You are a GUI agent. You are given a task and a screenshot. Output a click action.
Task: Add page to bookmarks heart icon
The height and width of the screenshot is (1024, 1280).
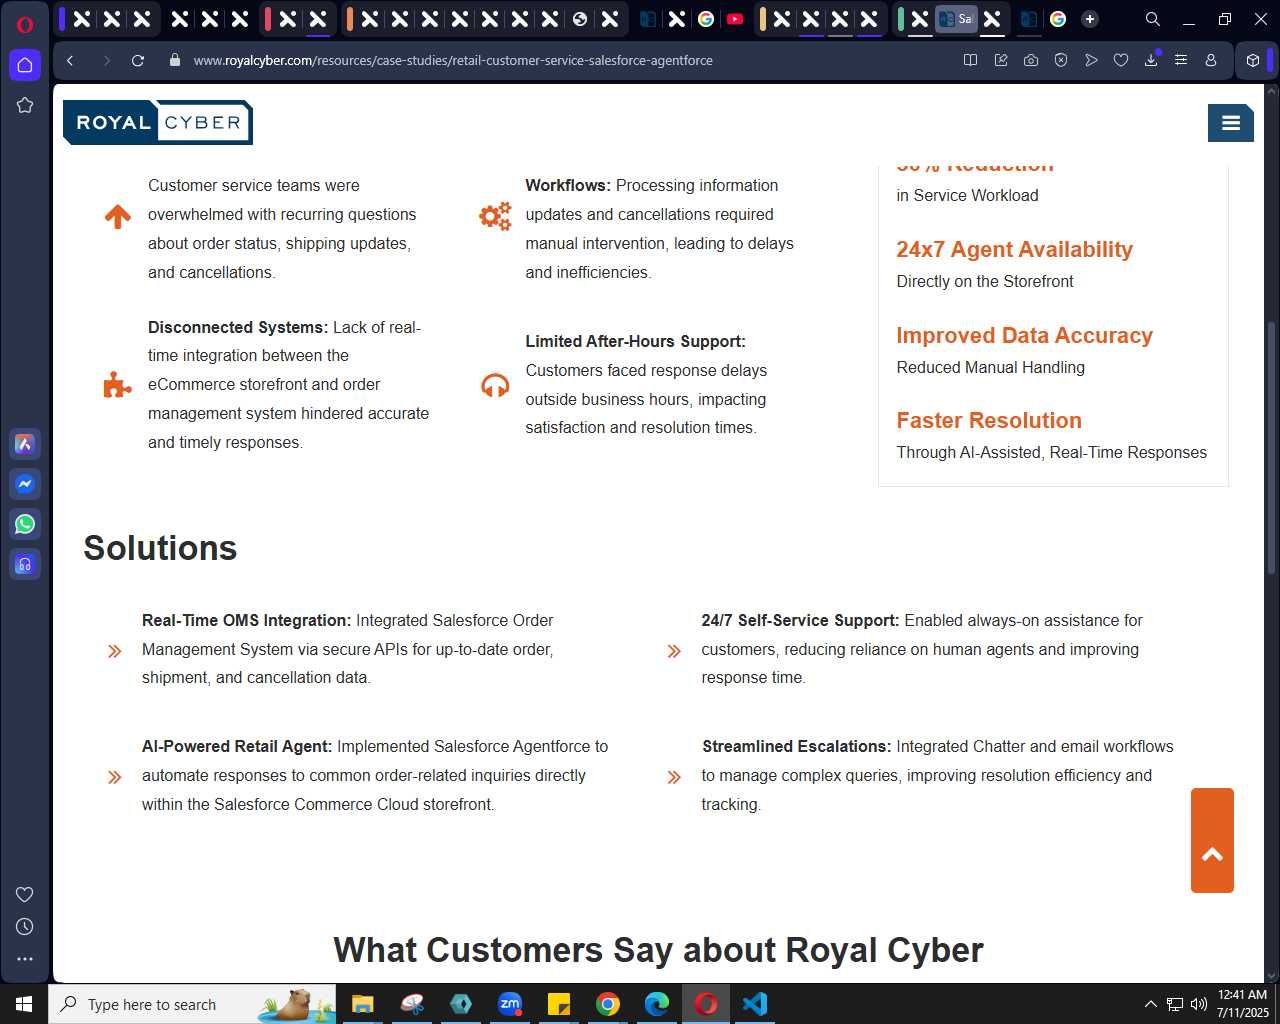(1121, 60)
